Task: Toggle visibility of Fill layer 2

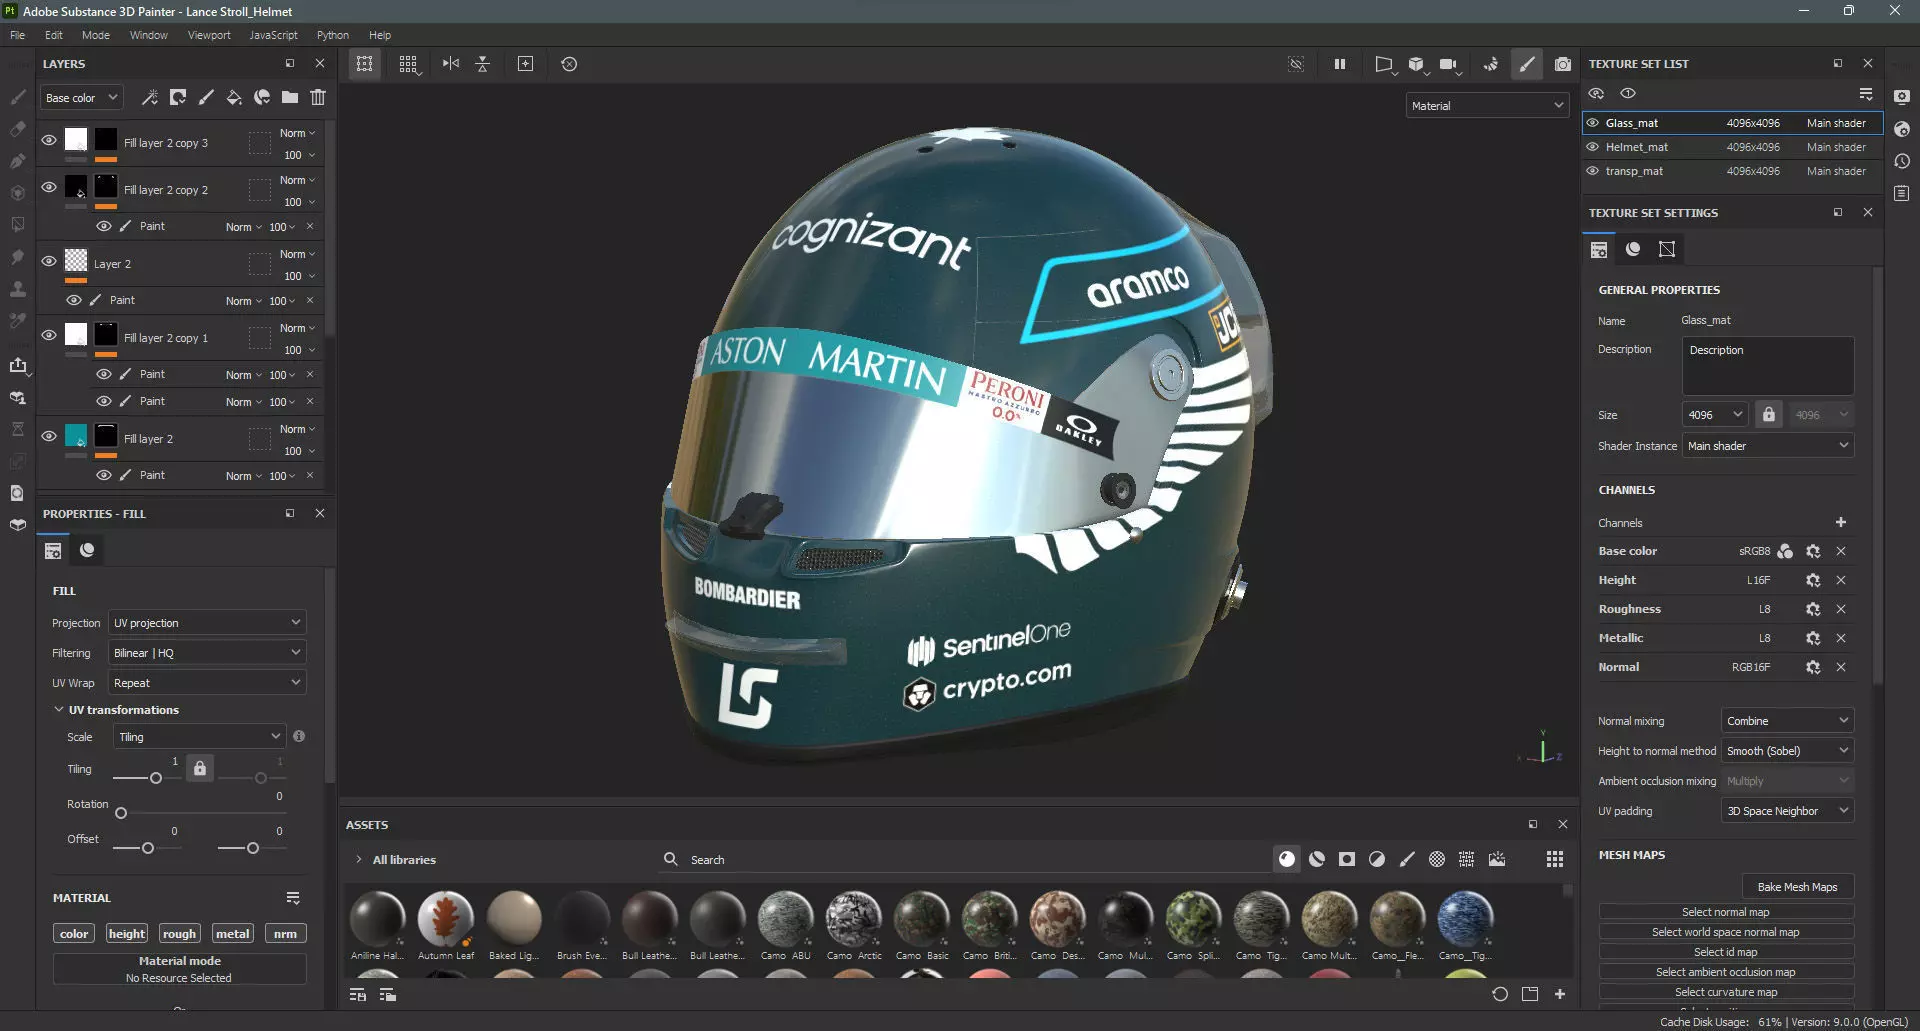Action: point(49,436)
